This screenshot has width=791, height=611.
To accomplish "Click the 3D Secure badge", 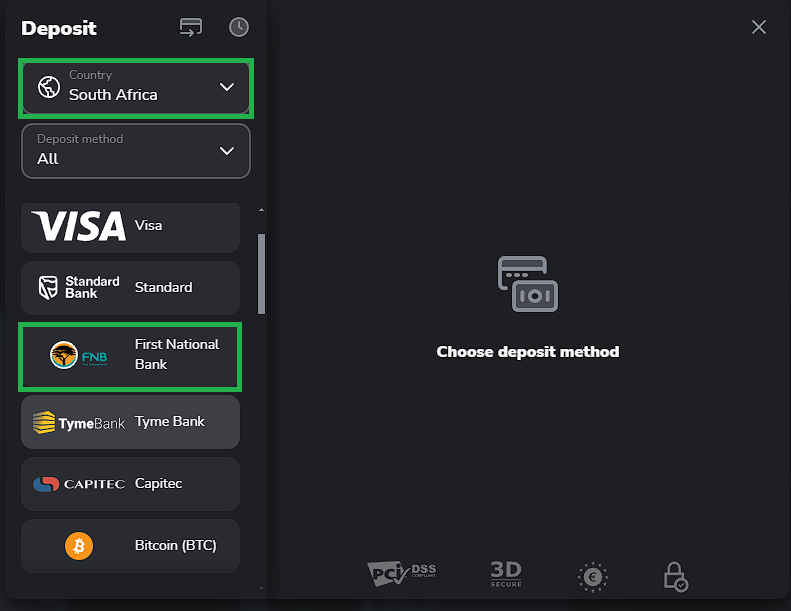I will [x=506, y=574].
